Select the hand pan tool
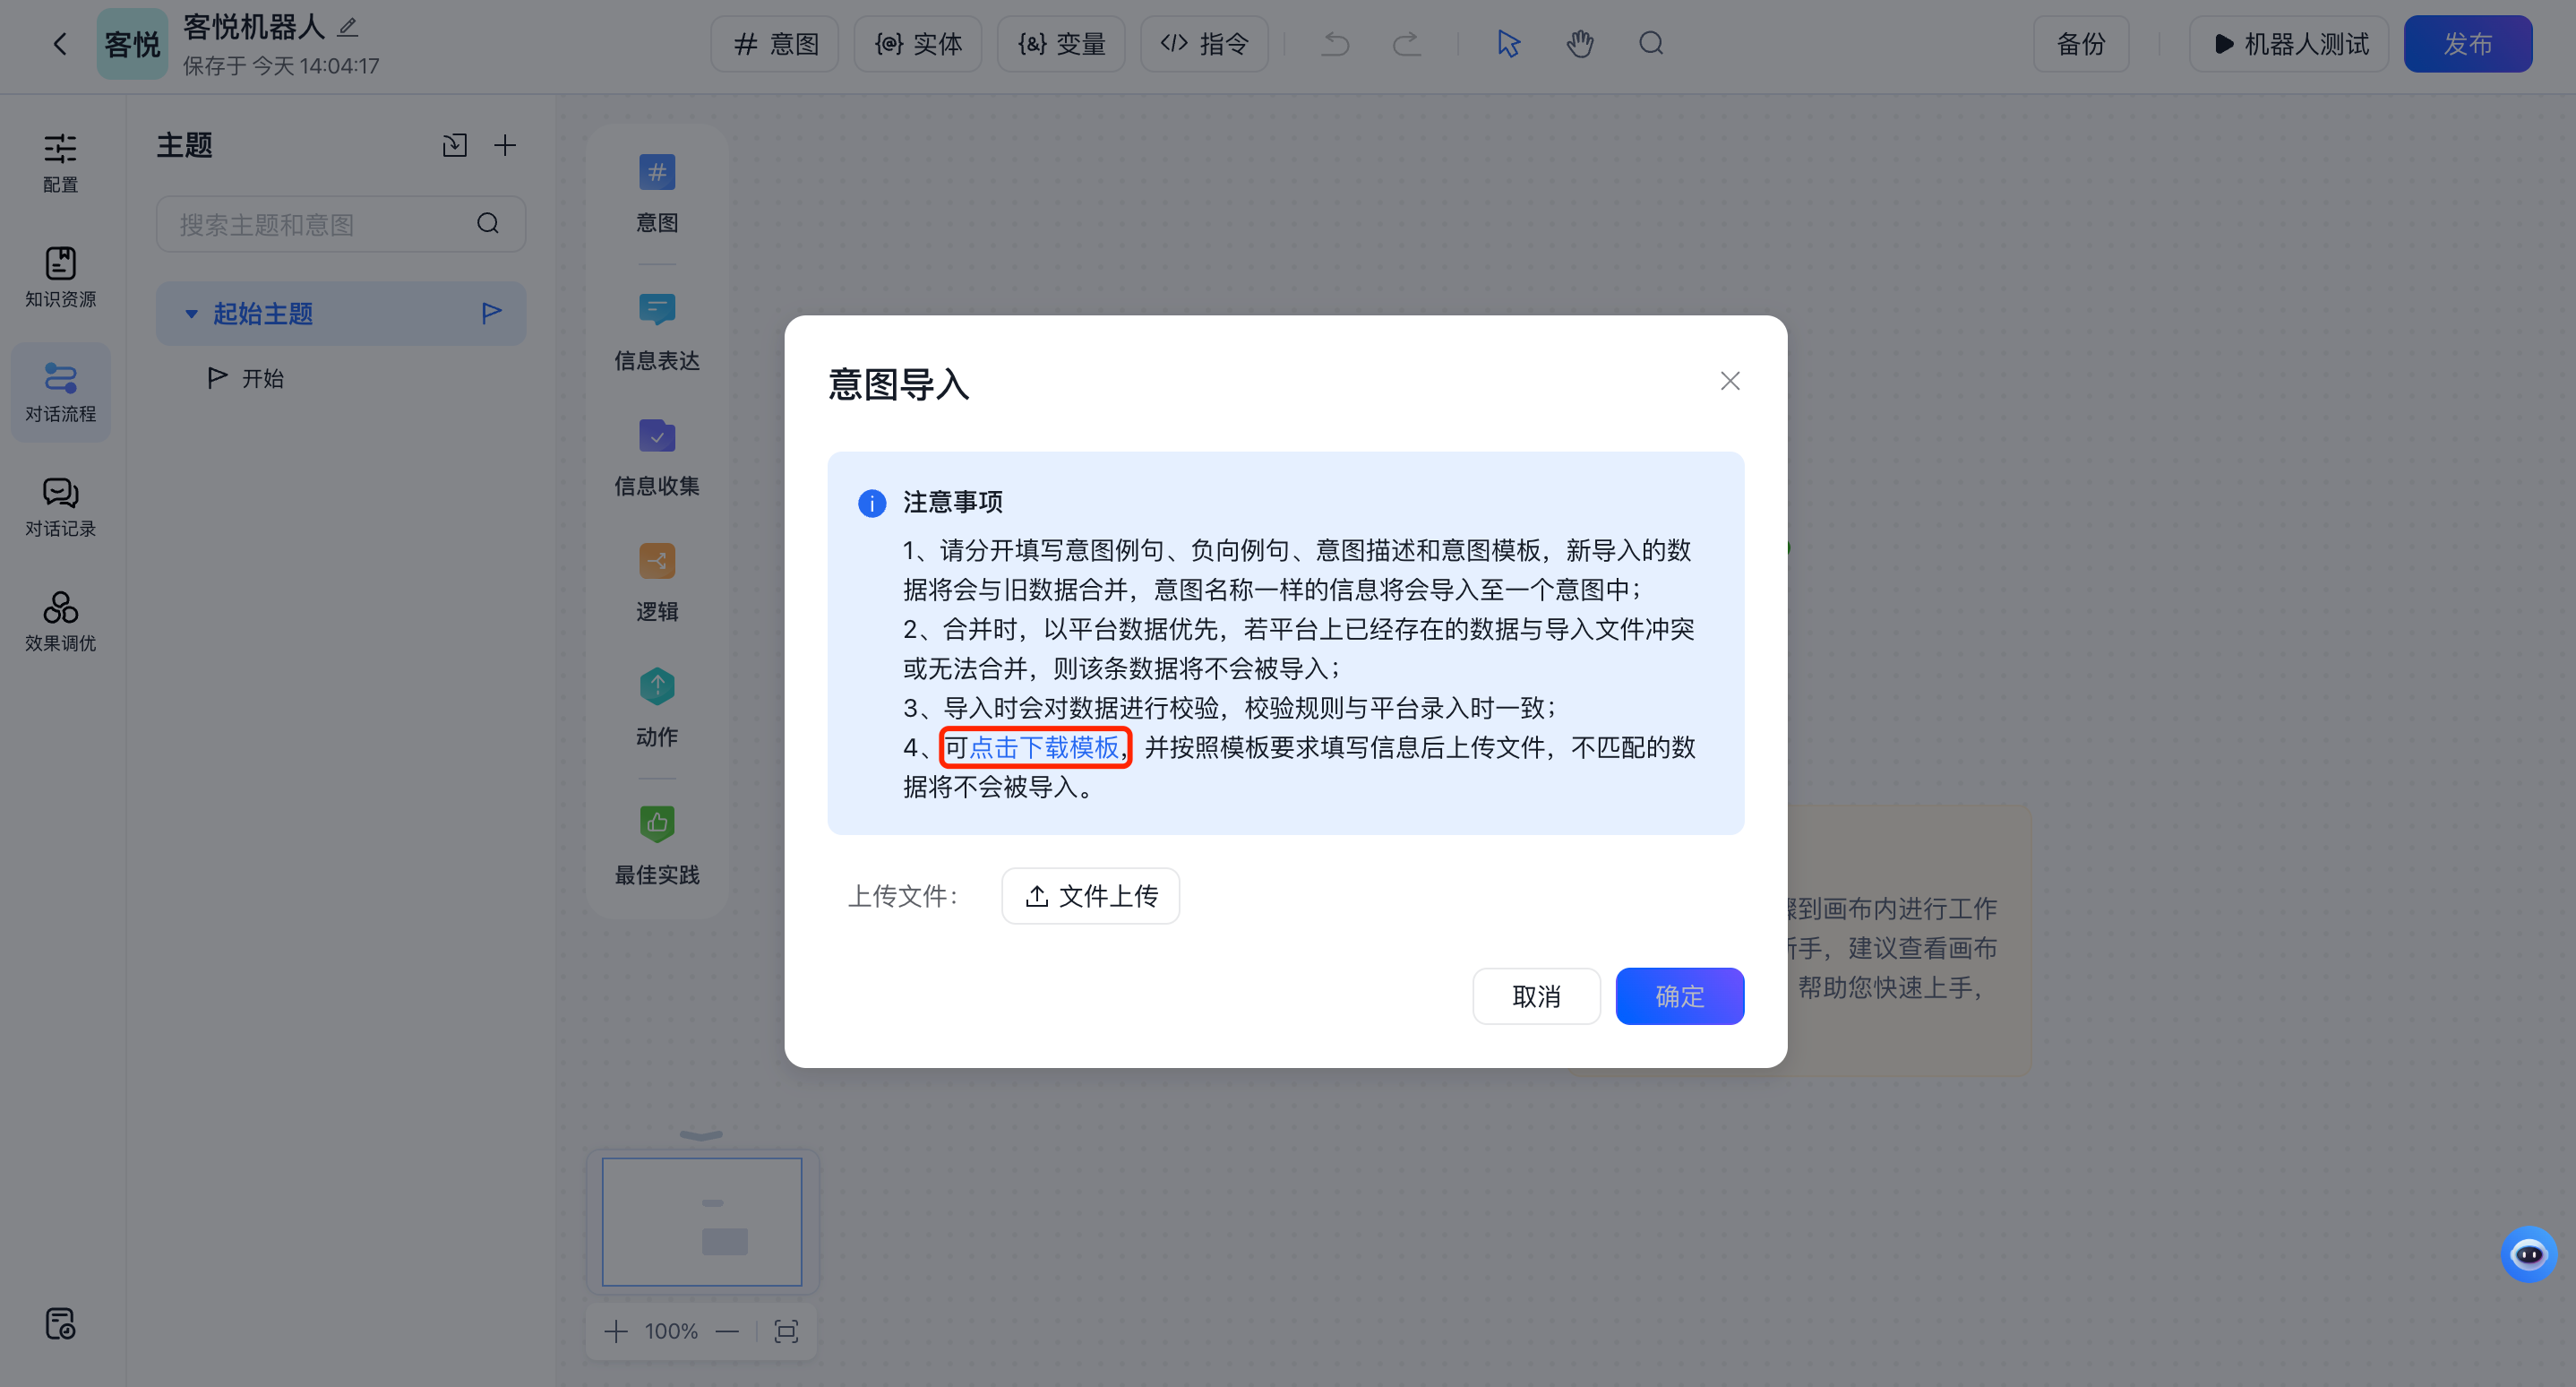Image resolution: width=2576 pixels, height=1387 pixels. [1580, 43]
